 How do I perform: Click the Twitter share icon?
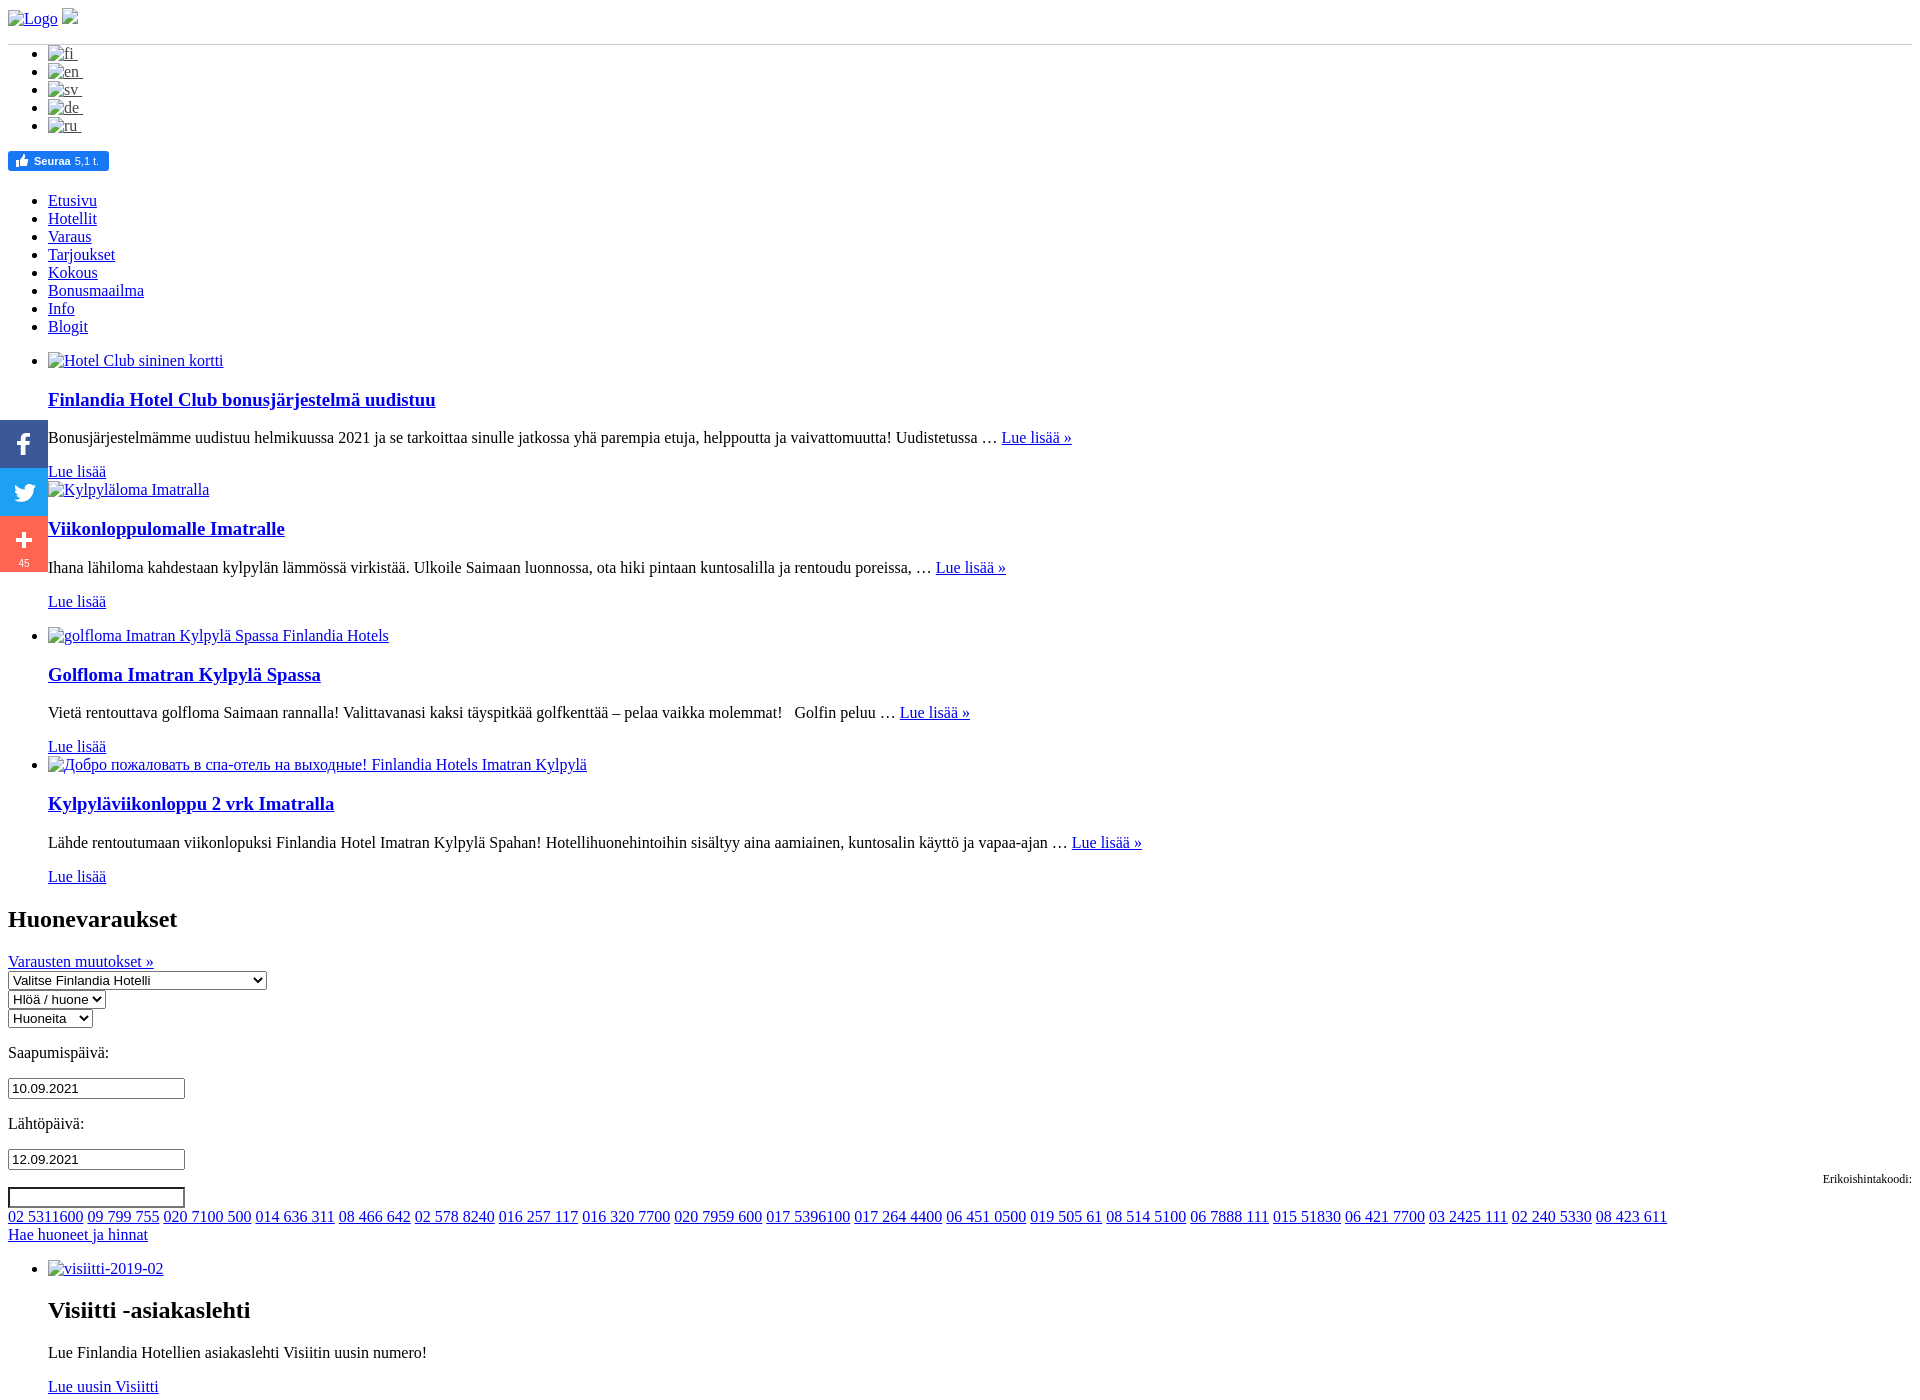[24, 492]
